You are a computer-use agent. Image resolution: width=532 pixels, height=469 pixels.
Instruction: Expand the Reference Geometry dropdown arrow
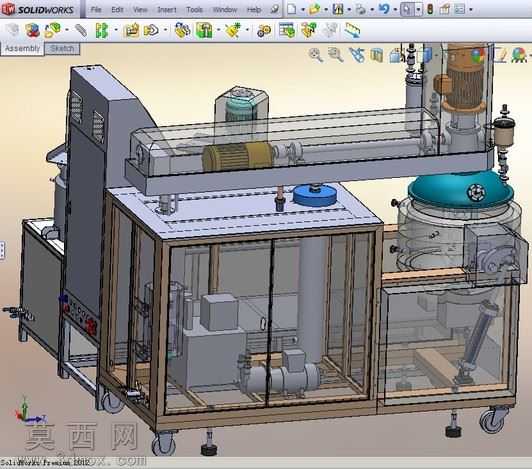[247, 30]
